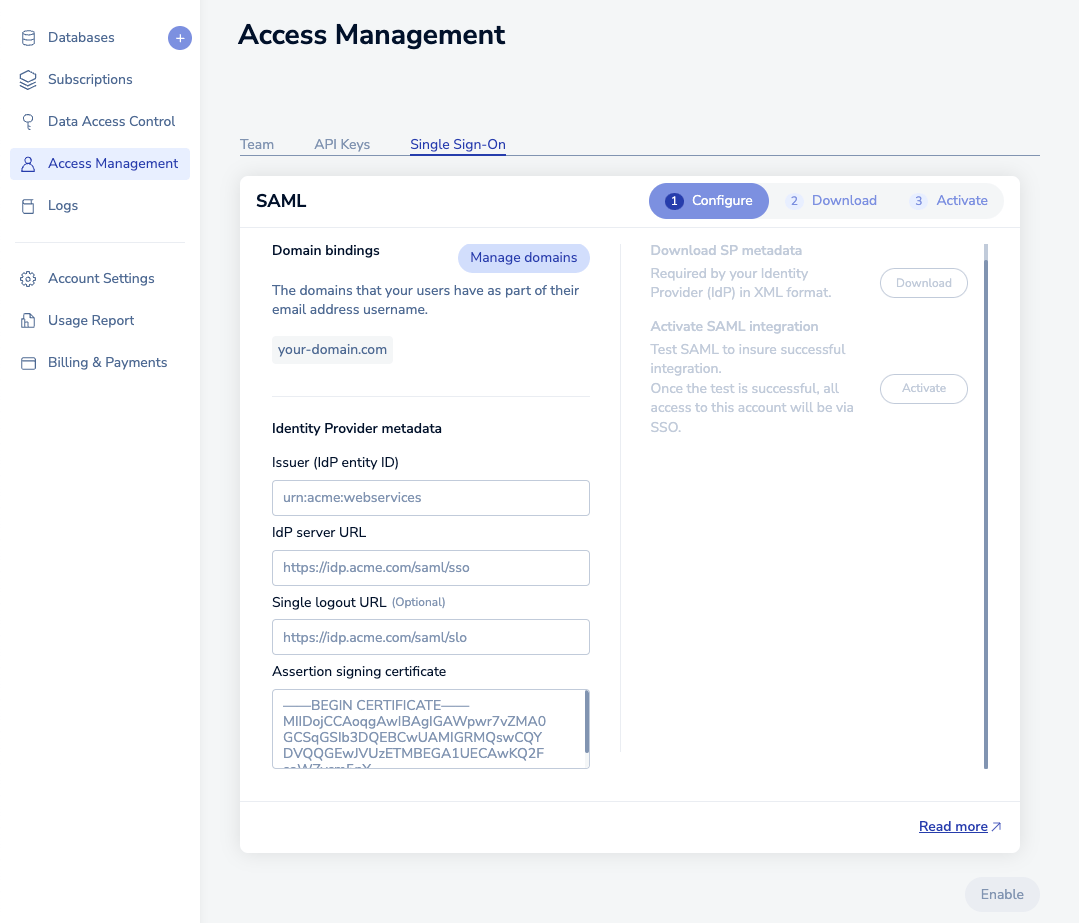Click the Subscriptions layers icon
1079x923 pixels.
point(28,80)
